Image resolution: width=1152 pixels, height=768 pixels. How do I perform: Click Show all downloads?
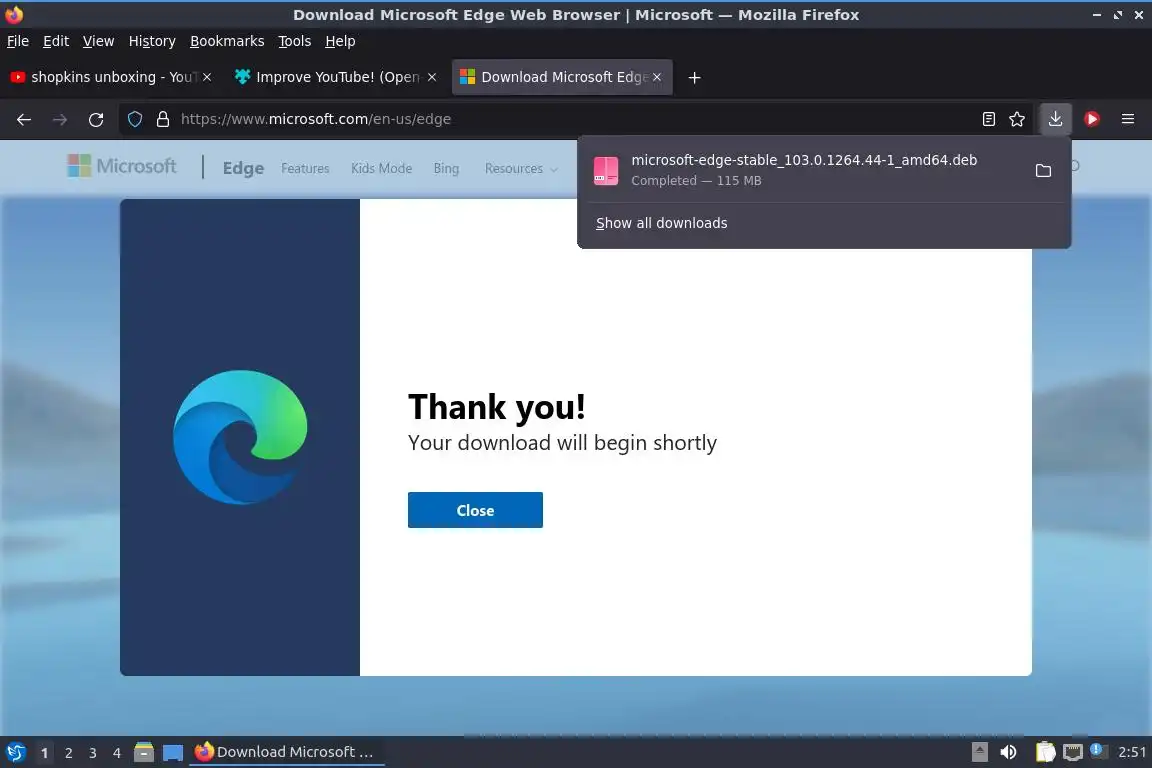click(x=661, y=223)
